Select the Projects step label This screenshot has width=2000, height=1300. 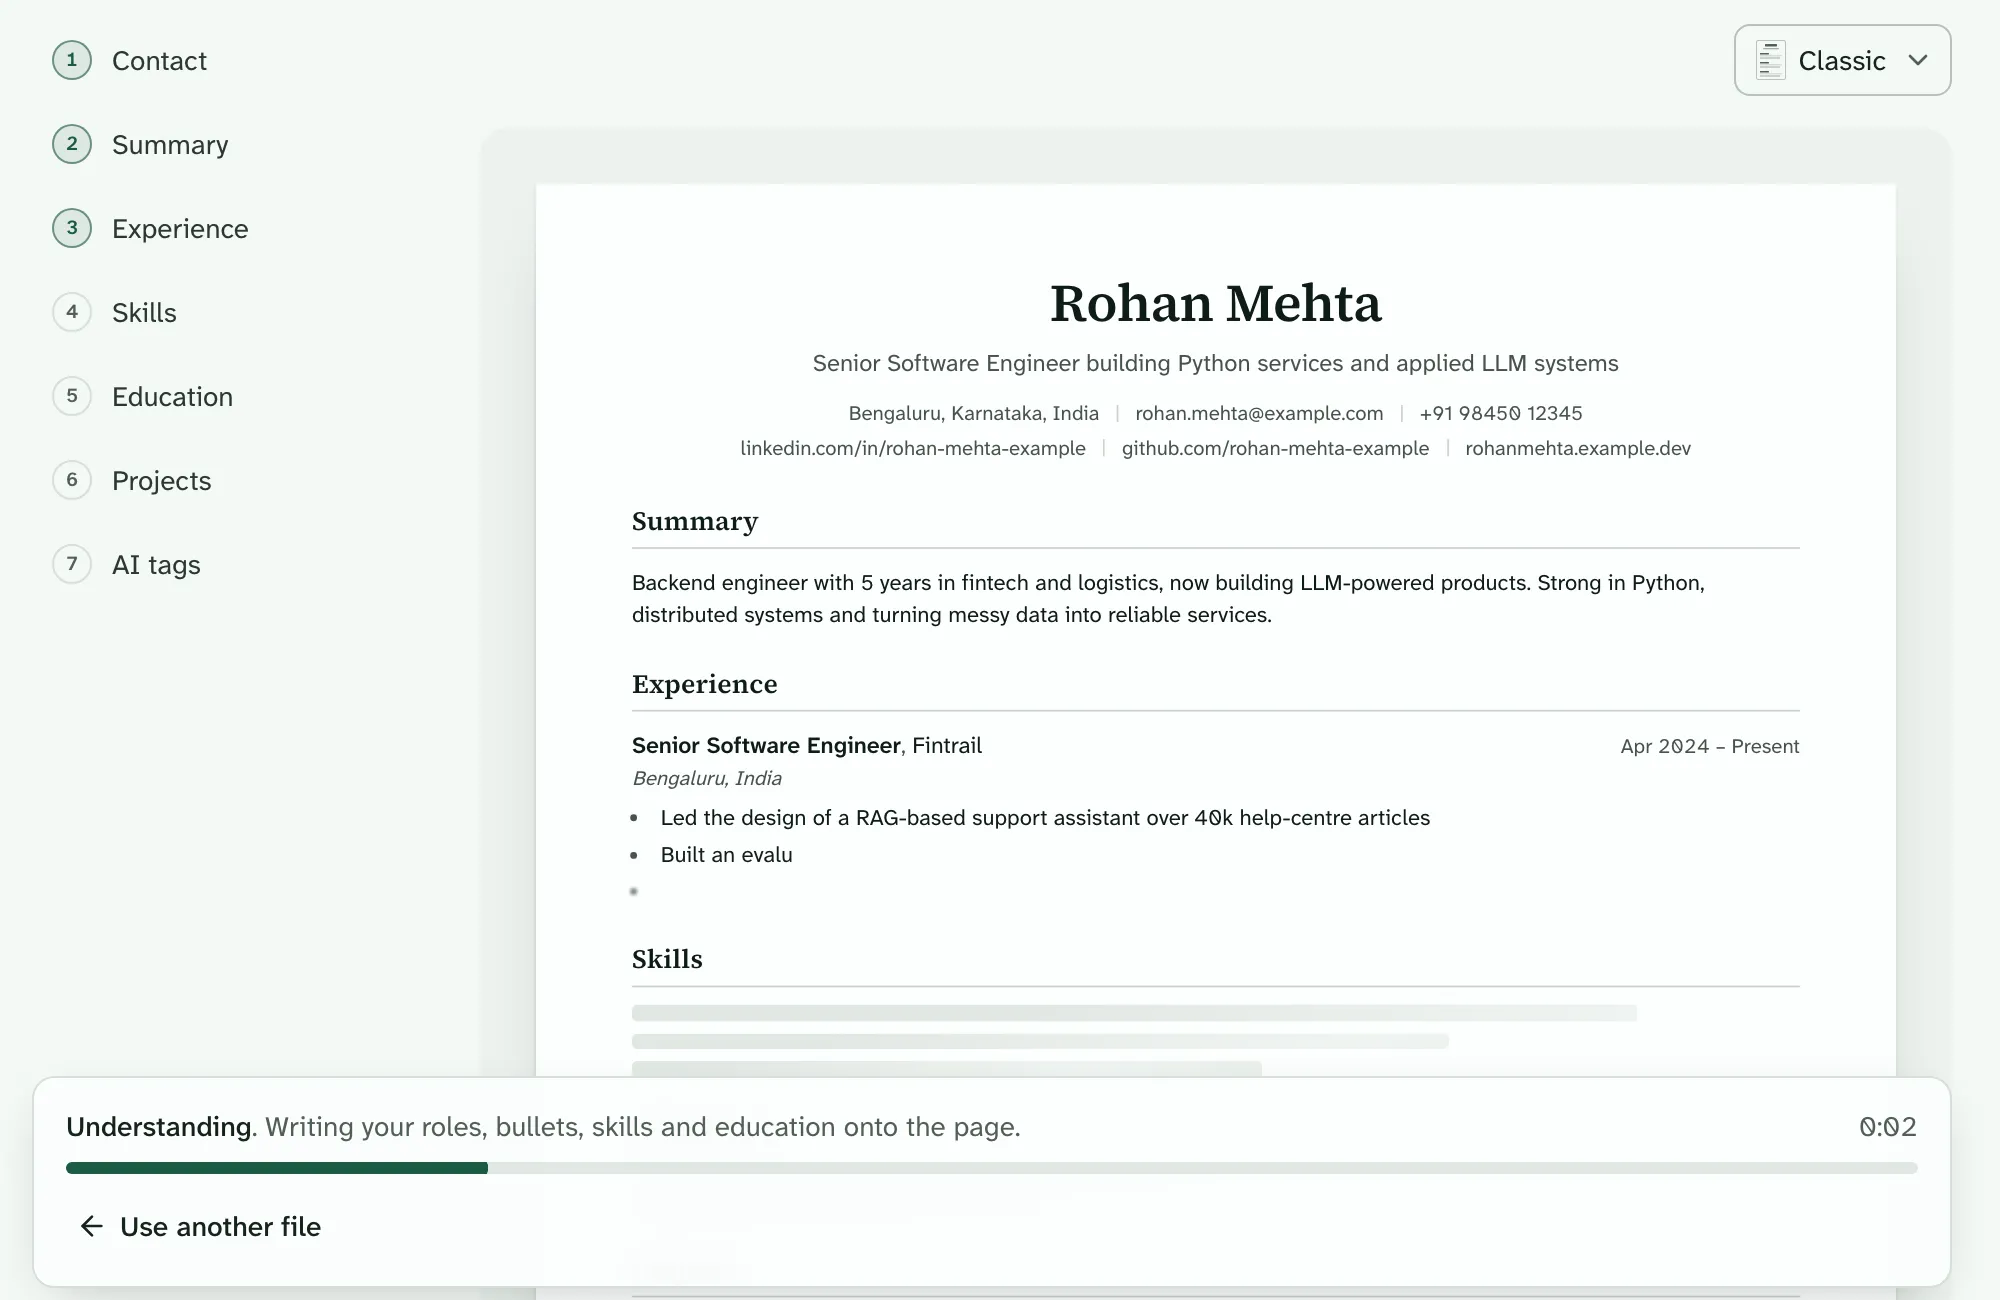tap(161, 481)
